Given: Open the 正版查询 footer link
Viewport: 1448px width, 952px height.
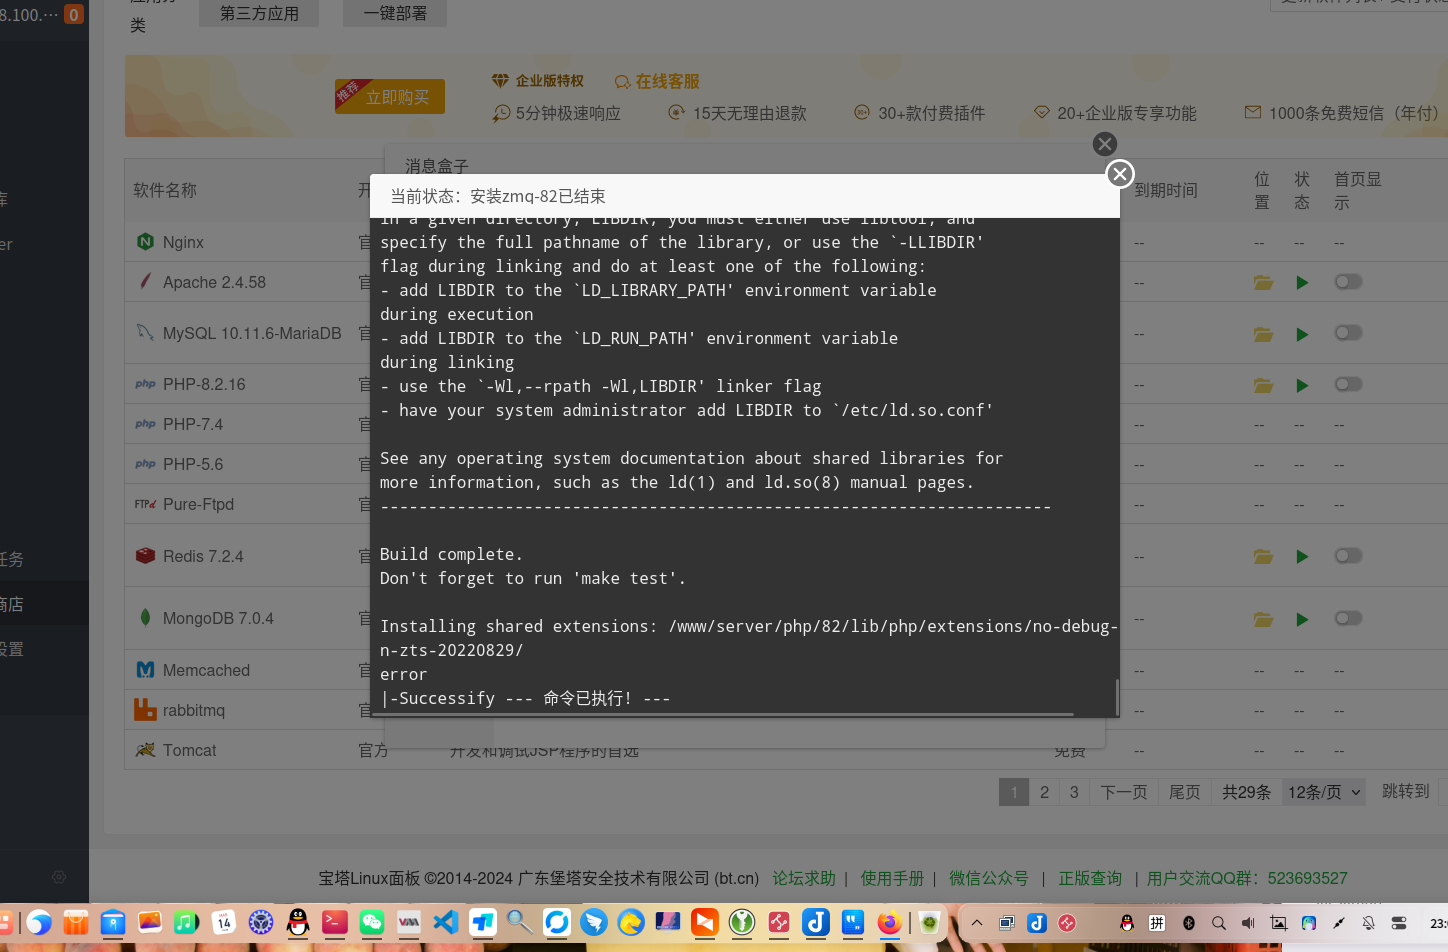Looking at the screenshot, I should tap(1090, 878).
